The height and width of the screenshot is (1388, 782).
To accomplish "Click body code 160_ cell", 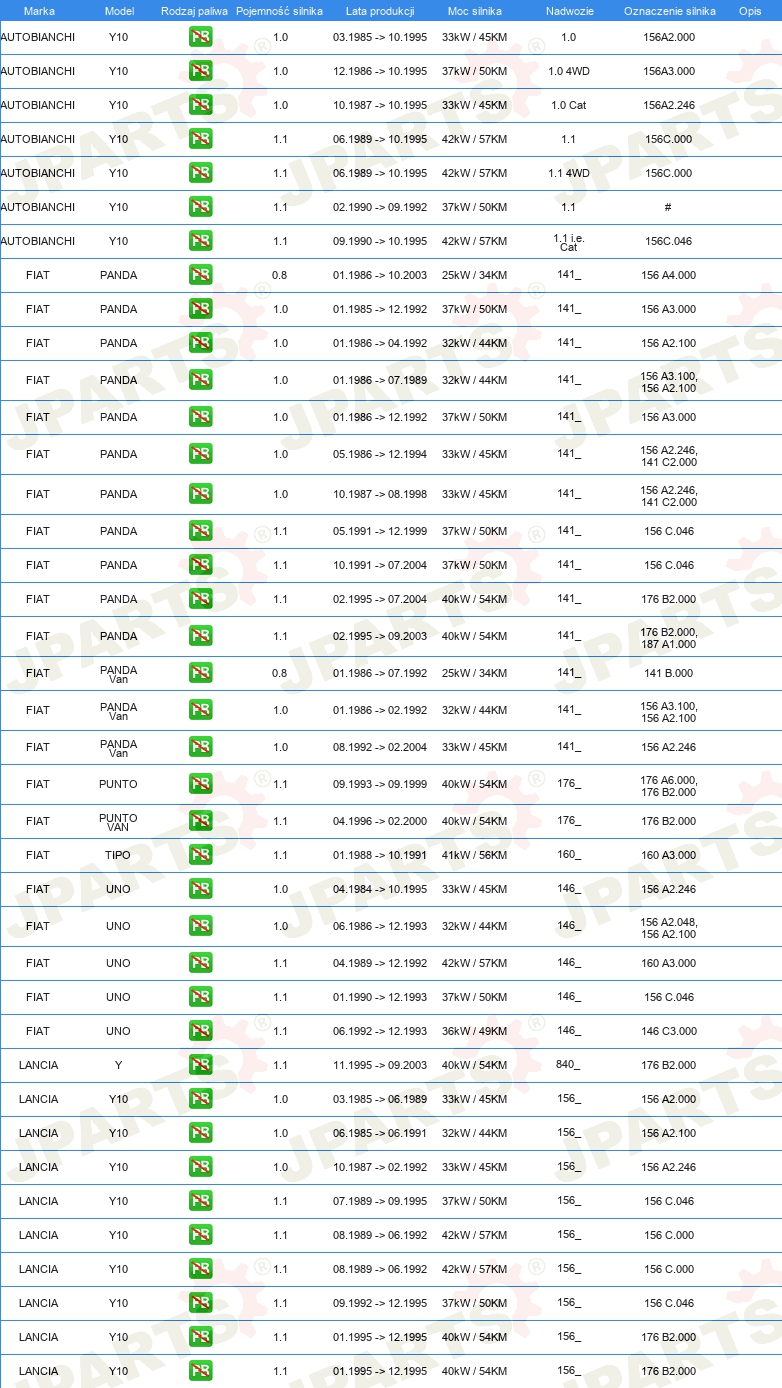I will tap(569, 855).
